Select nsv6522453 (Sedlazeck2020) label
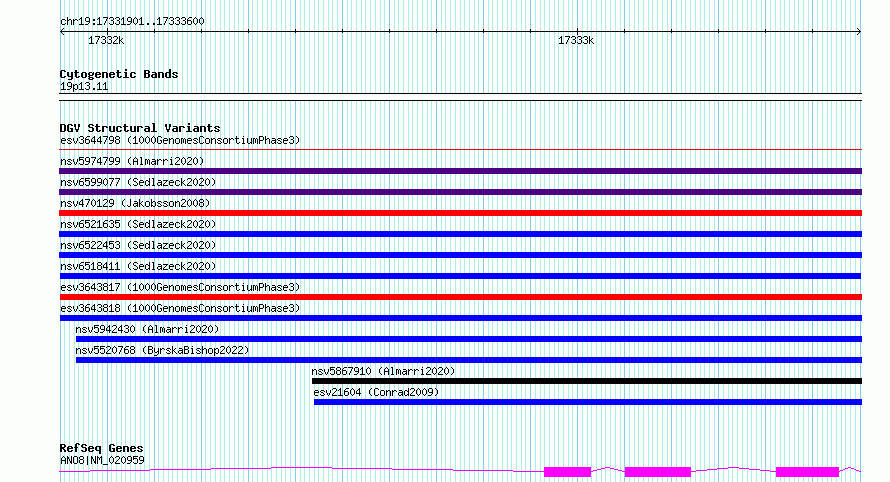The width and height of the screenshot is (890, 482). click(138, 245)
